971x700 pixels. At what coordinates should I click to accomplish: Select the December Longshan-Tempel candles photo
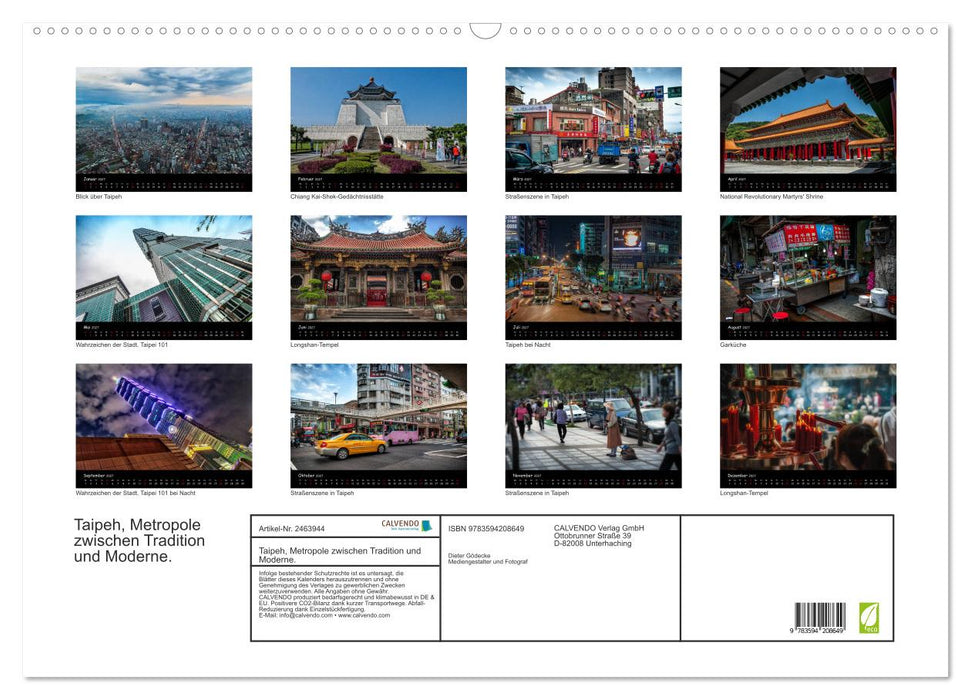808,417
